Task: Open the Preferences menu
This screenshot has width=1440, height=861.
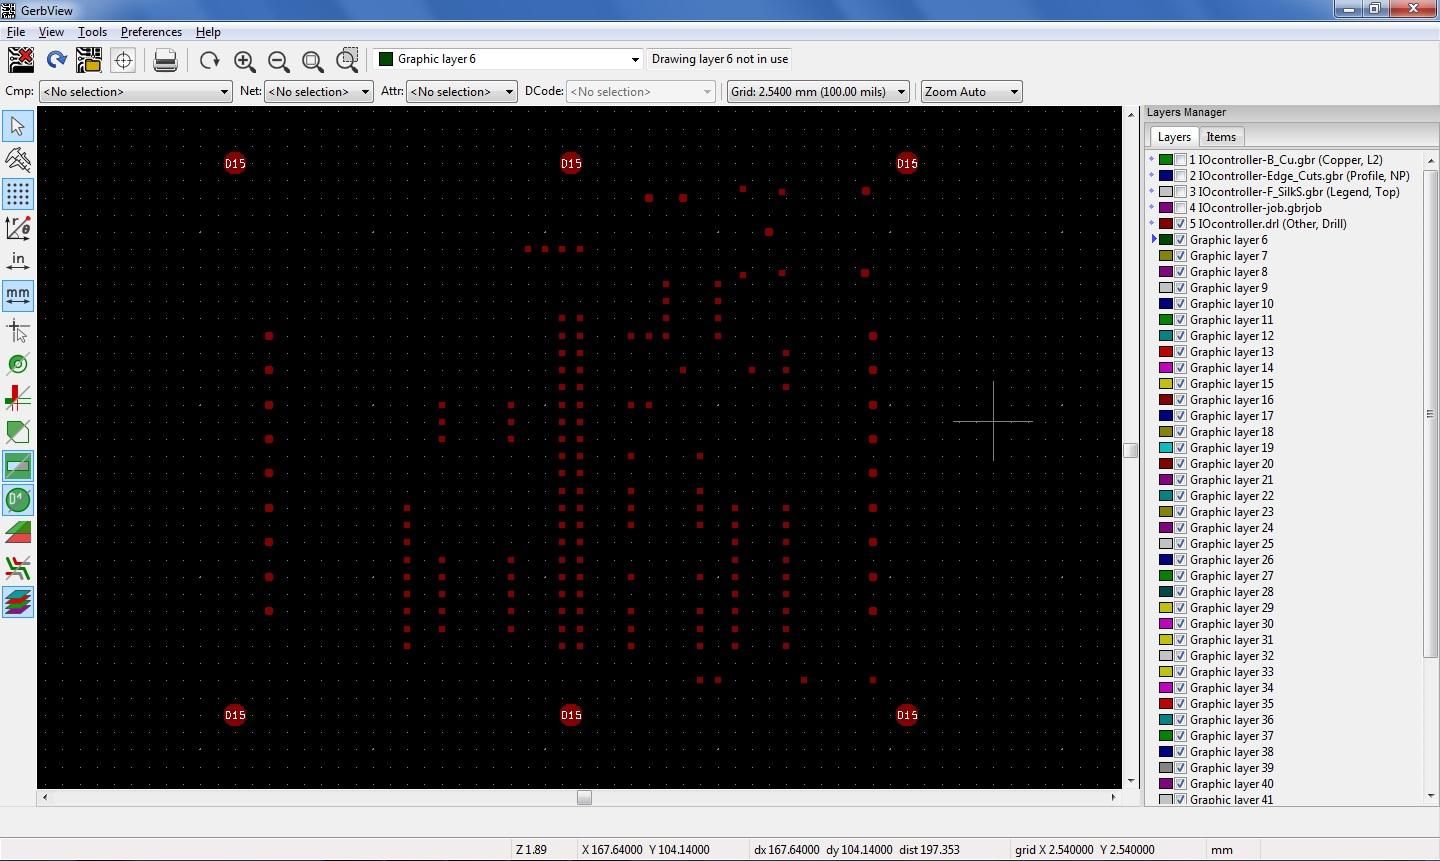Action: 151,31
